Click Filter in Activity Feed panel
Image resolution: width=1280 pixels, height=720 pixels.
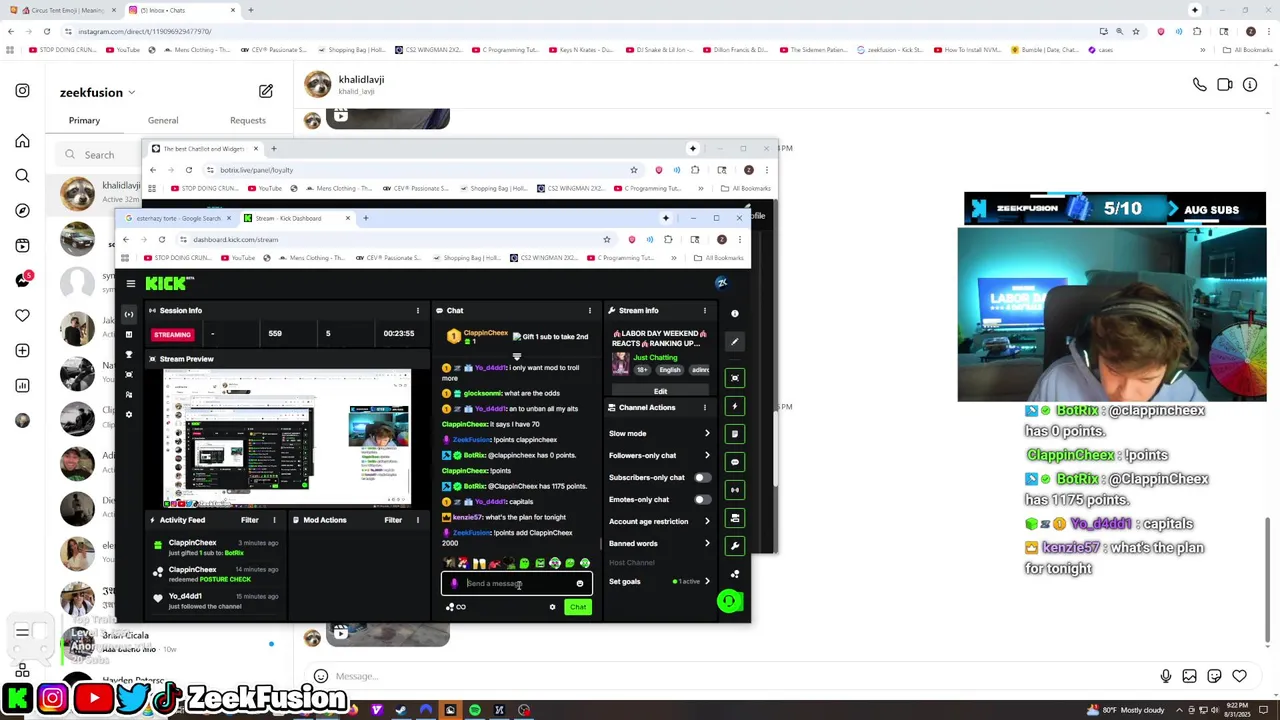[249, 520]
